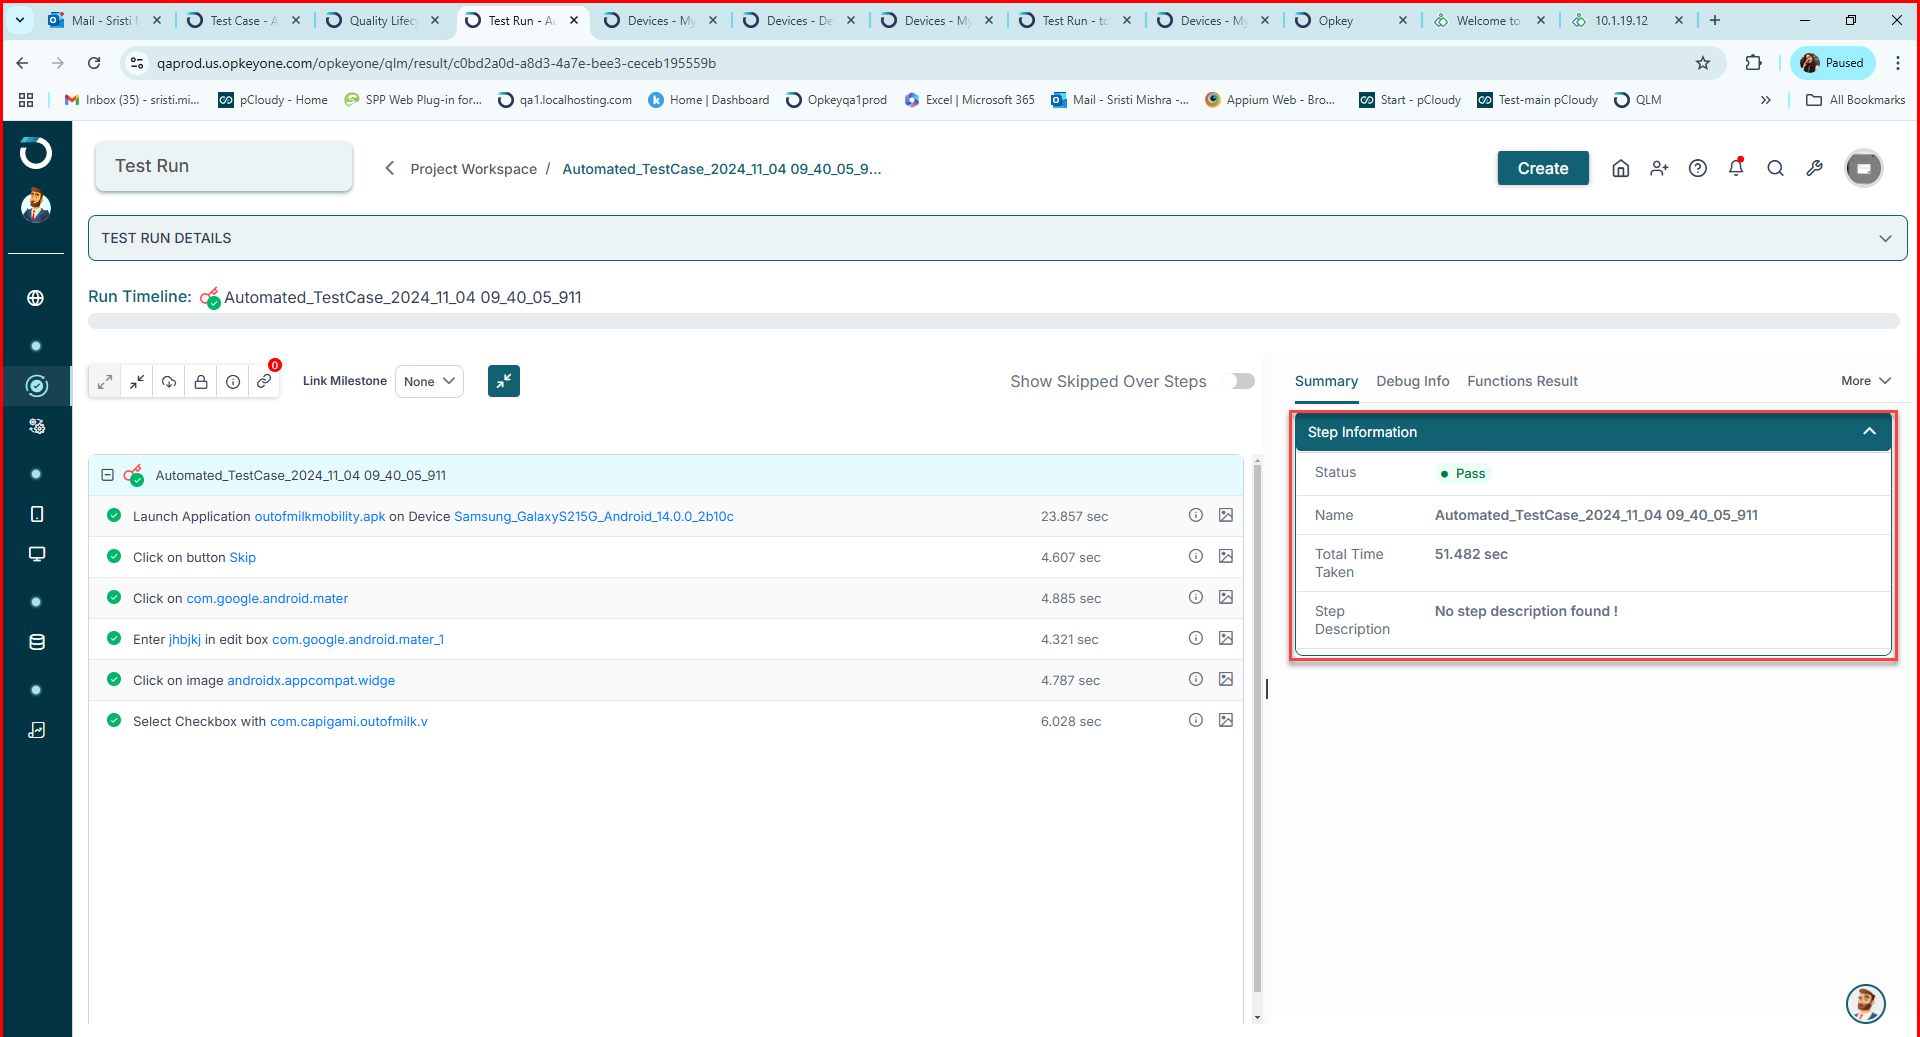This screenshot has height=1037, width=1920.
Task: Open the notifications bell icon
Action: click(x=1737, y=168)
